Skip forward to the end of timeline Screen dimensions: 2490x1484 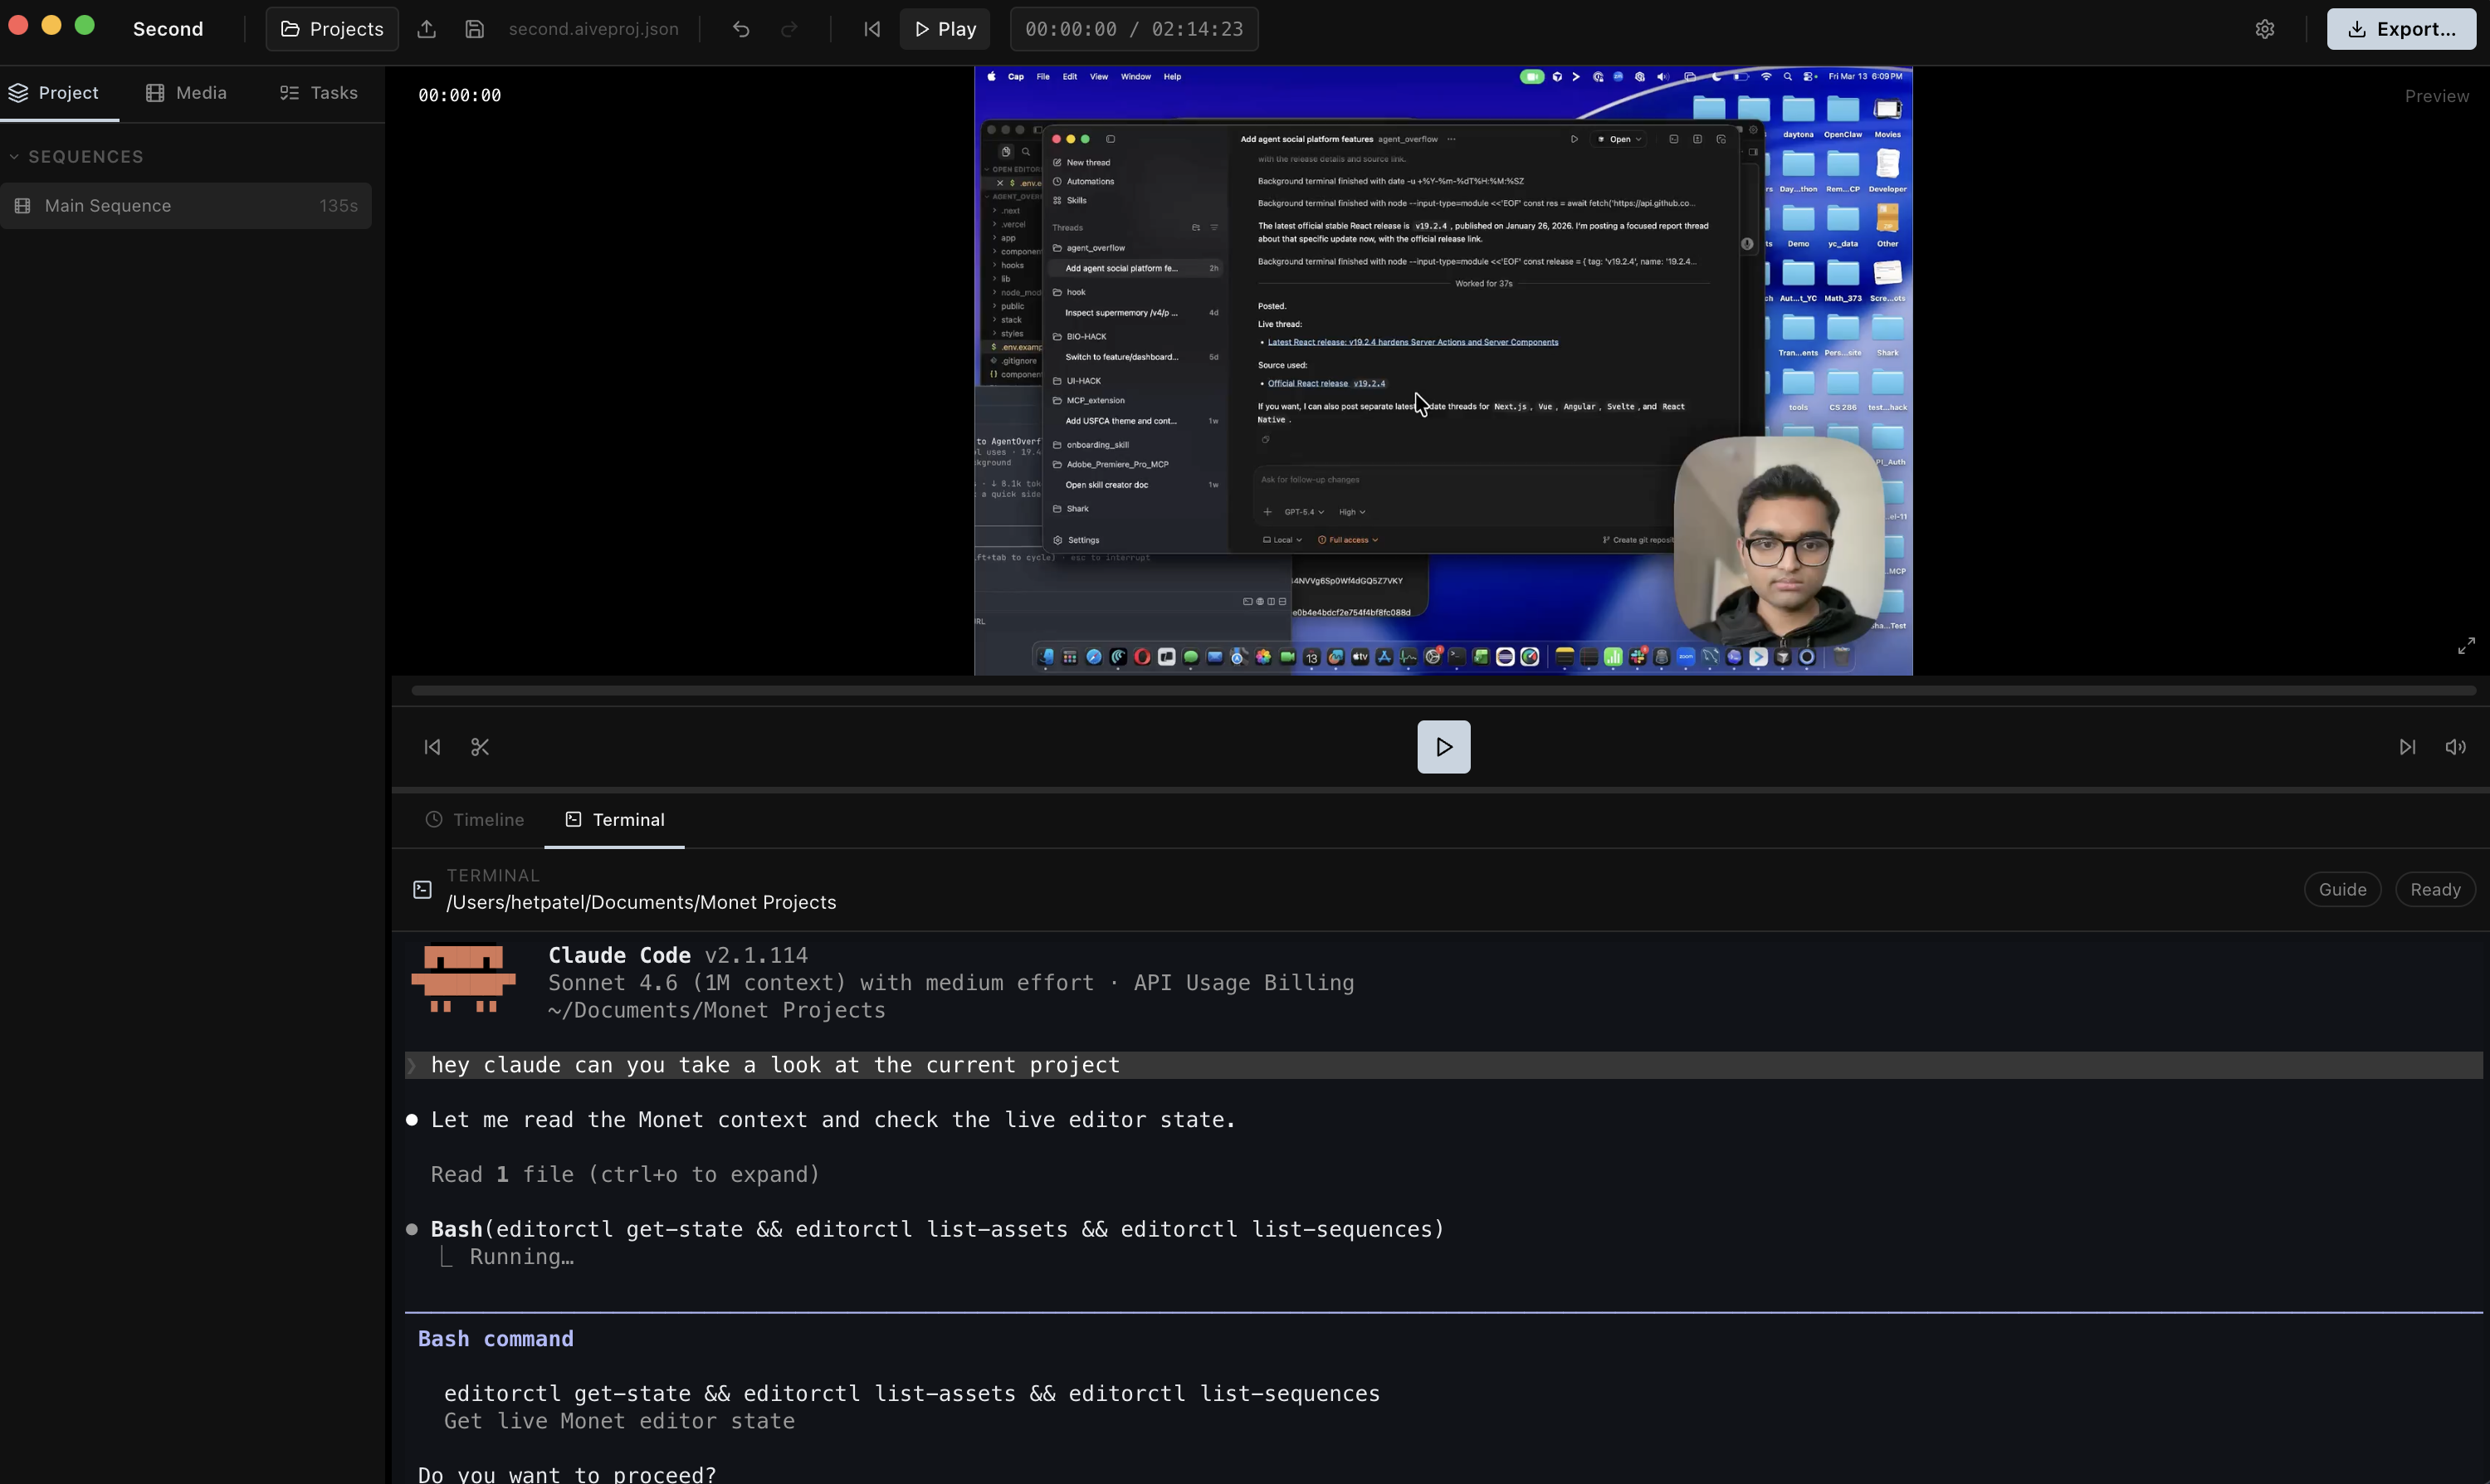[2408, 747]
